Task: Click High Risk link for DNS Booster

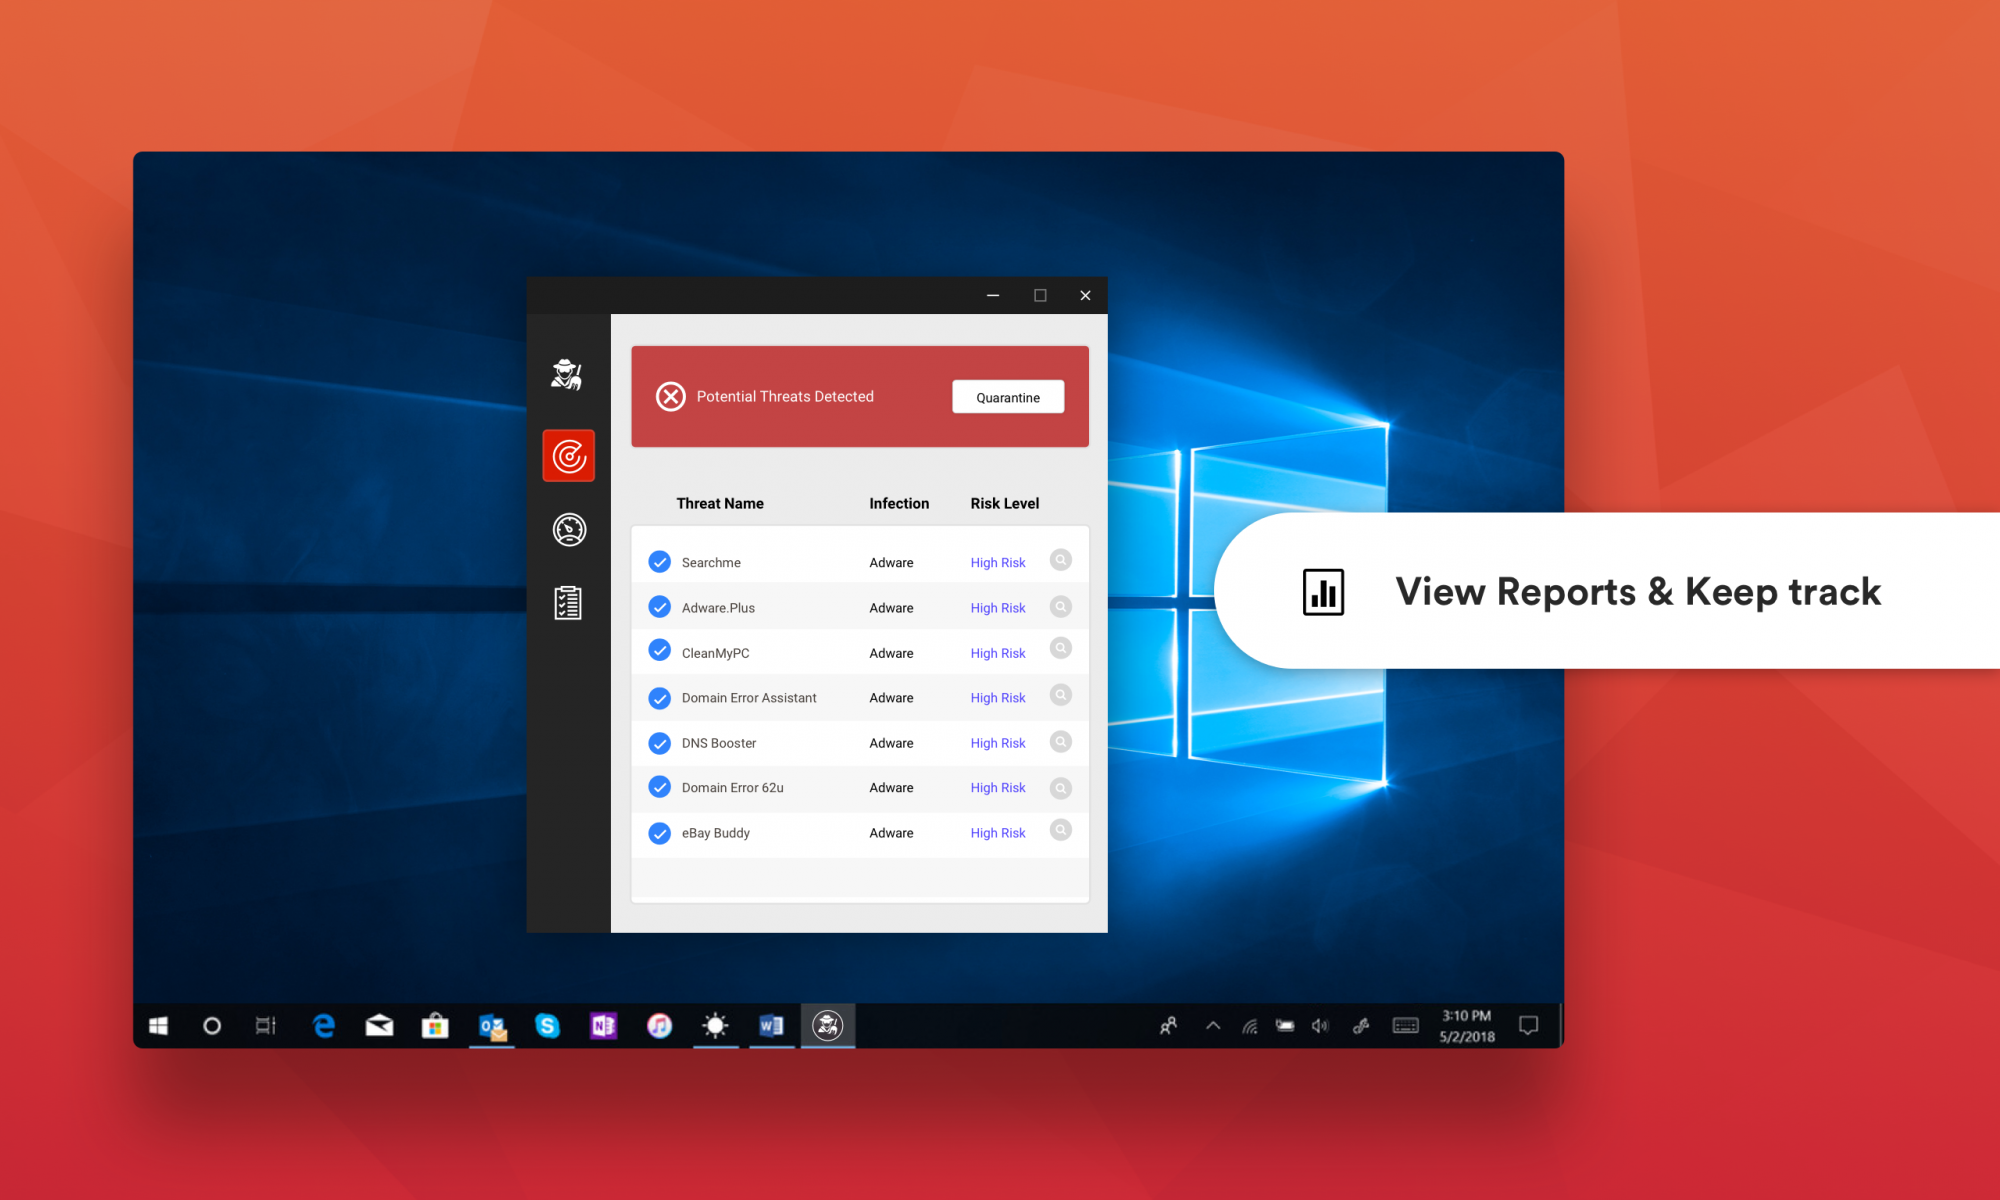Action: click(x=998, y=743)
